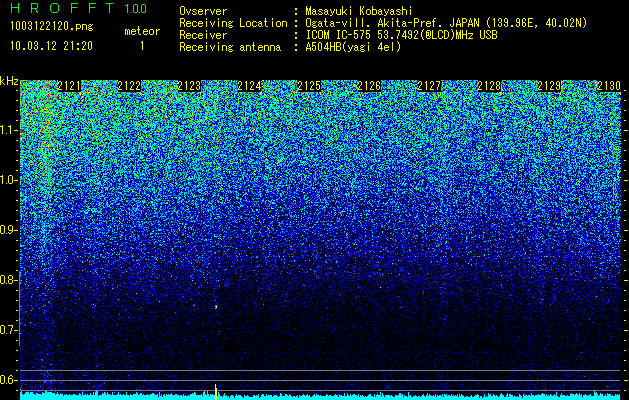This screenshot has height=400, width=629.
Task: Click the 1.0 kHz axis tick label
Action: pos(8,180)
